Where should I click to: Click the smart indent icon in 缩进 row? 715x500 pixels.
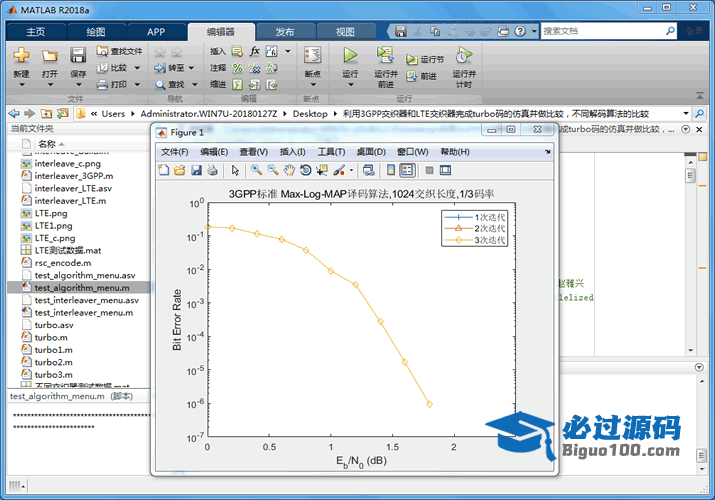pyautogui.click(x=237, y=85)
